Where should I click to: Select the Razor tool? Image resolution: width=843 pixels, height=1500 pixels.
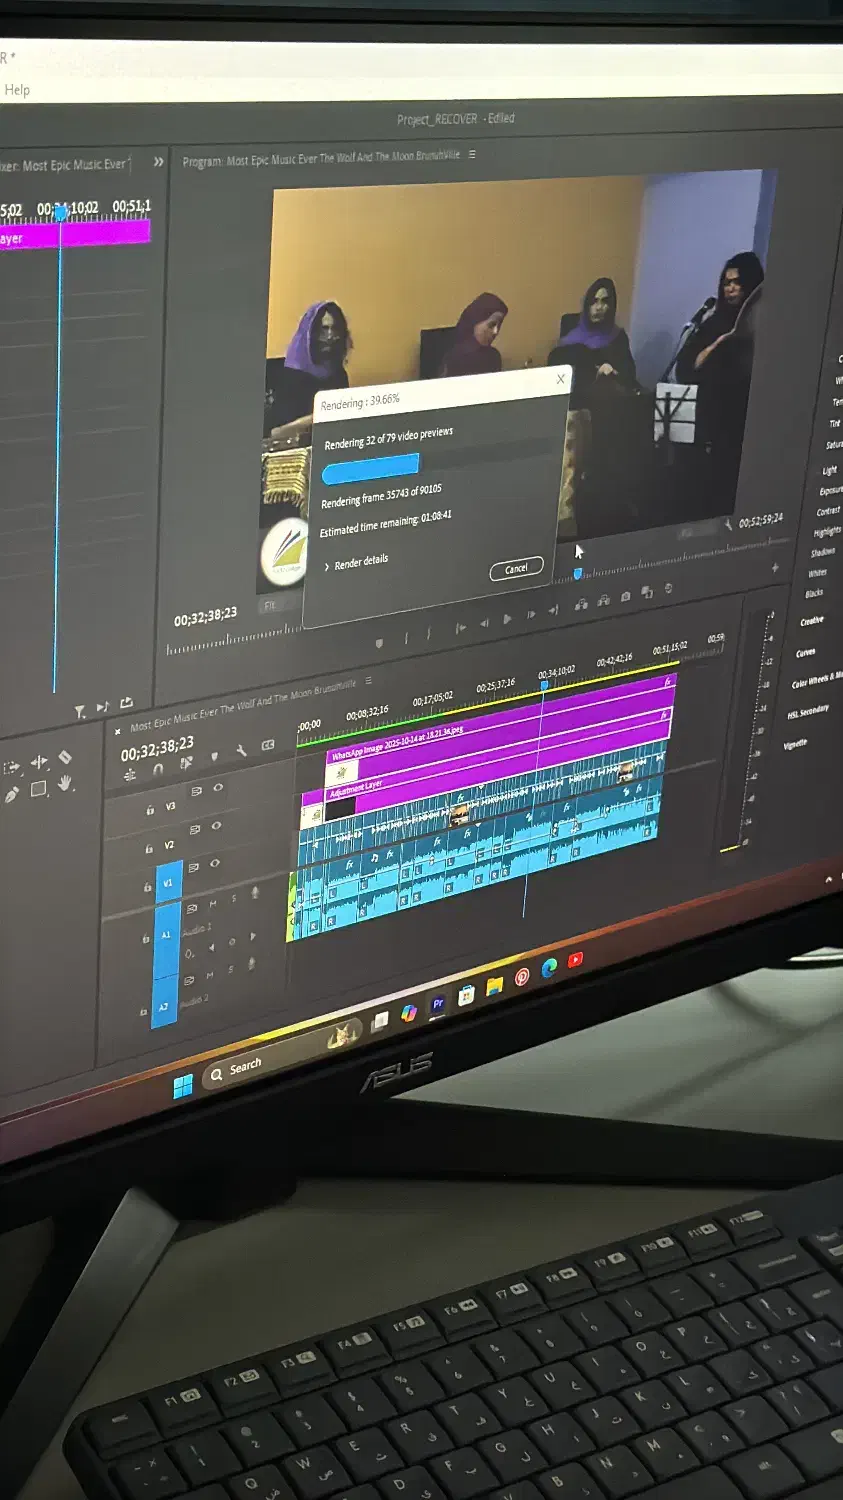click(x=65, y=757)
